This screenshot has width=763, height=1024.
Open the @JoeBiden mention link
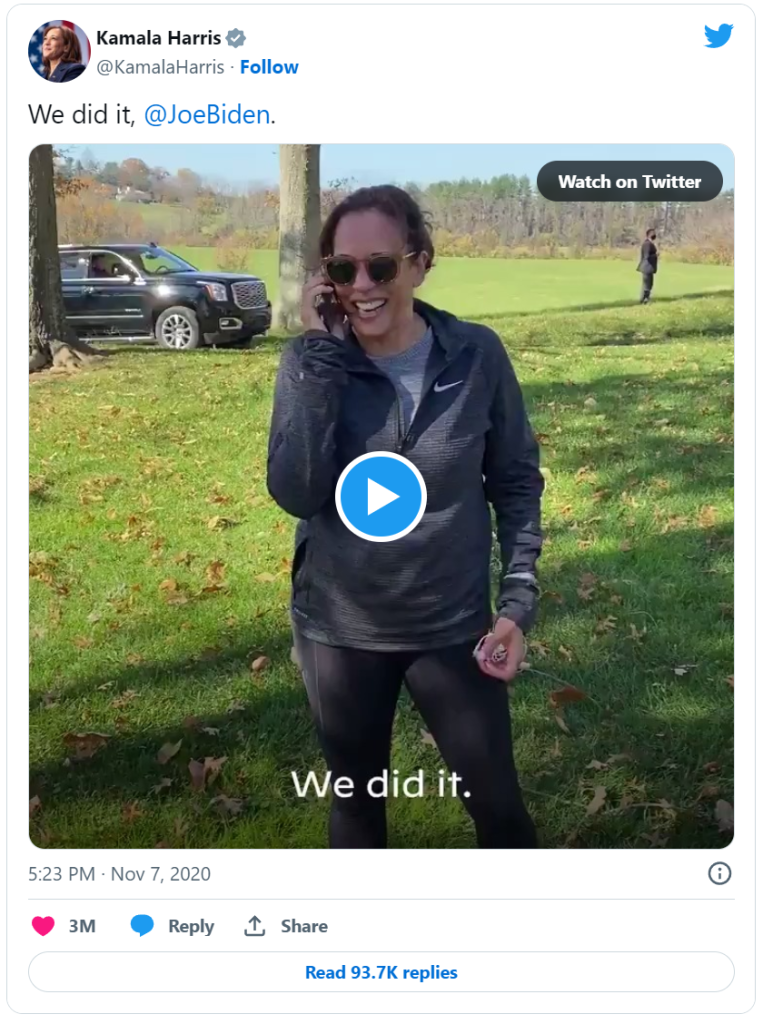(x=207, y=115)
